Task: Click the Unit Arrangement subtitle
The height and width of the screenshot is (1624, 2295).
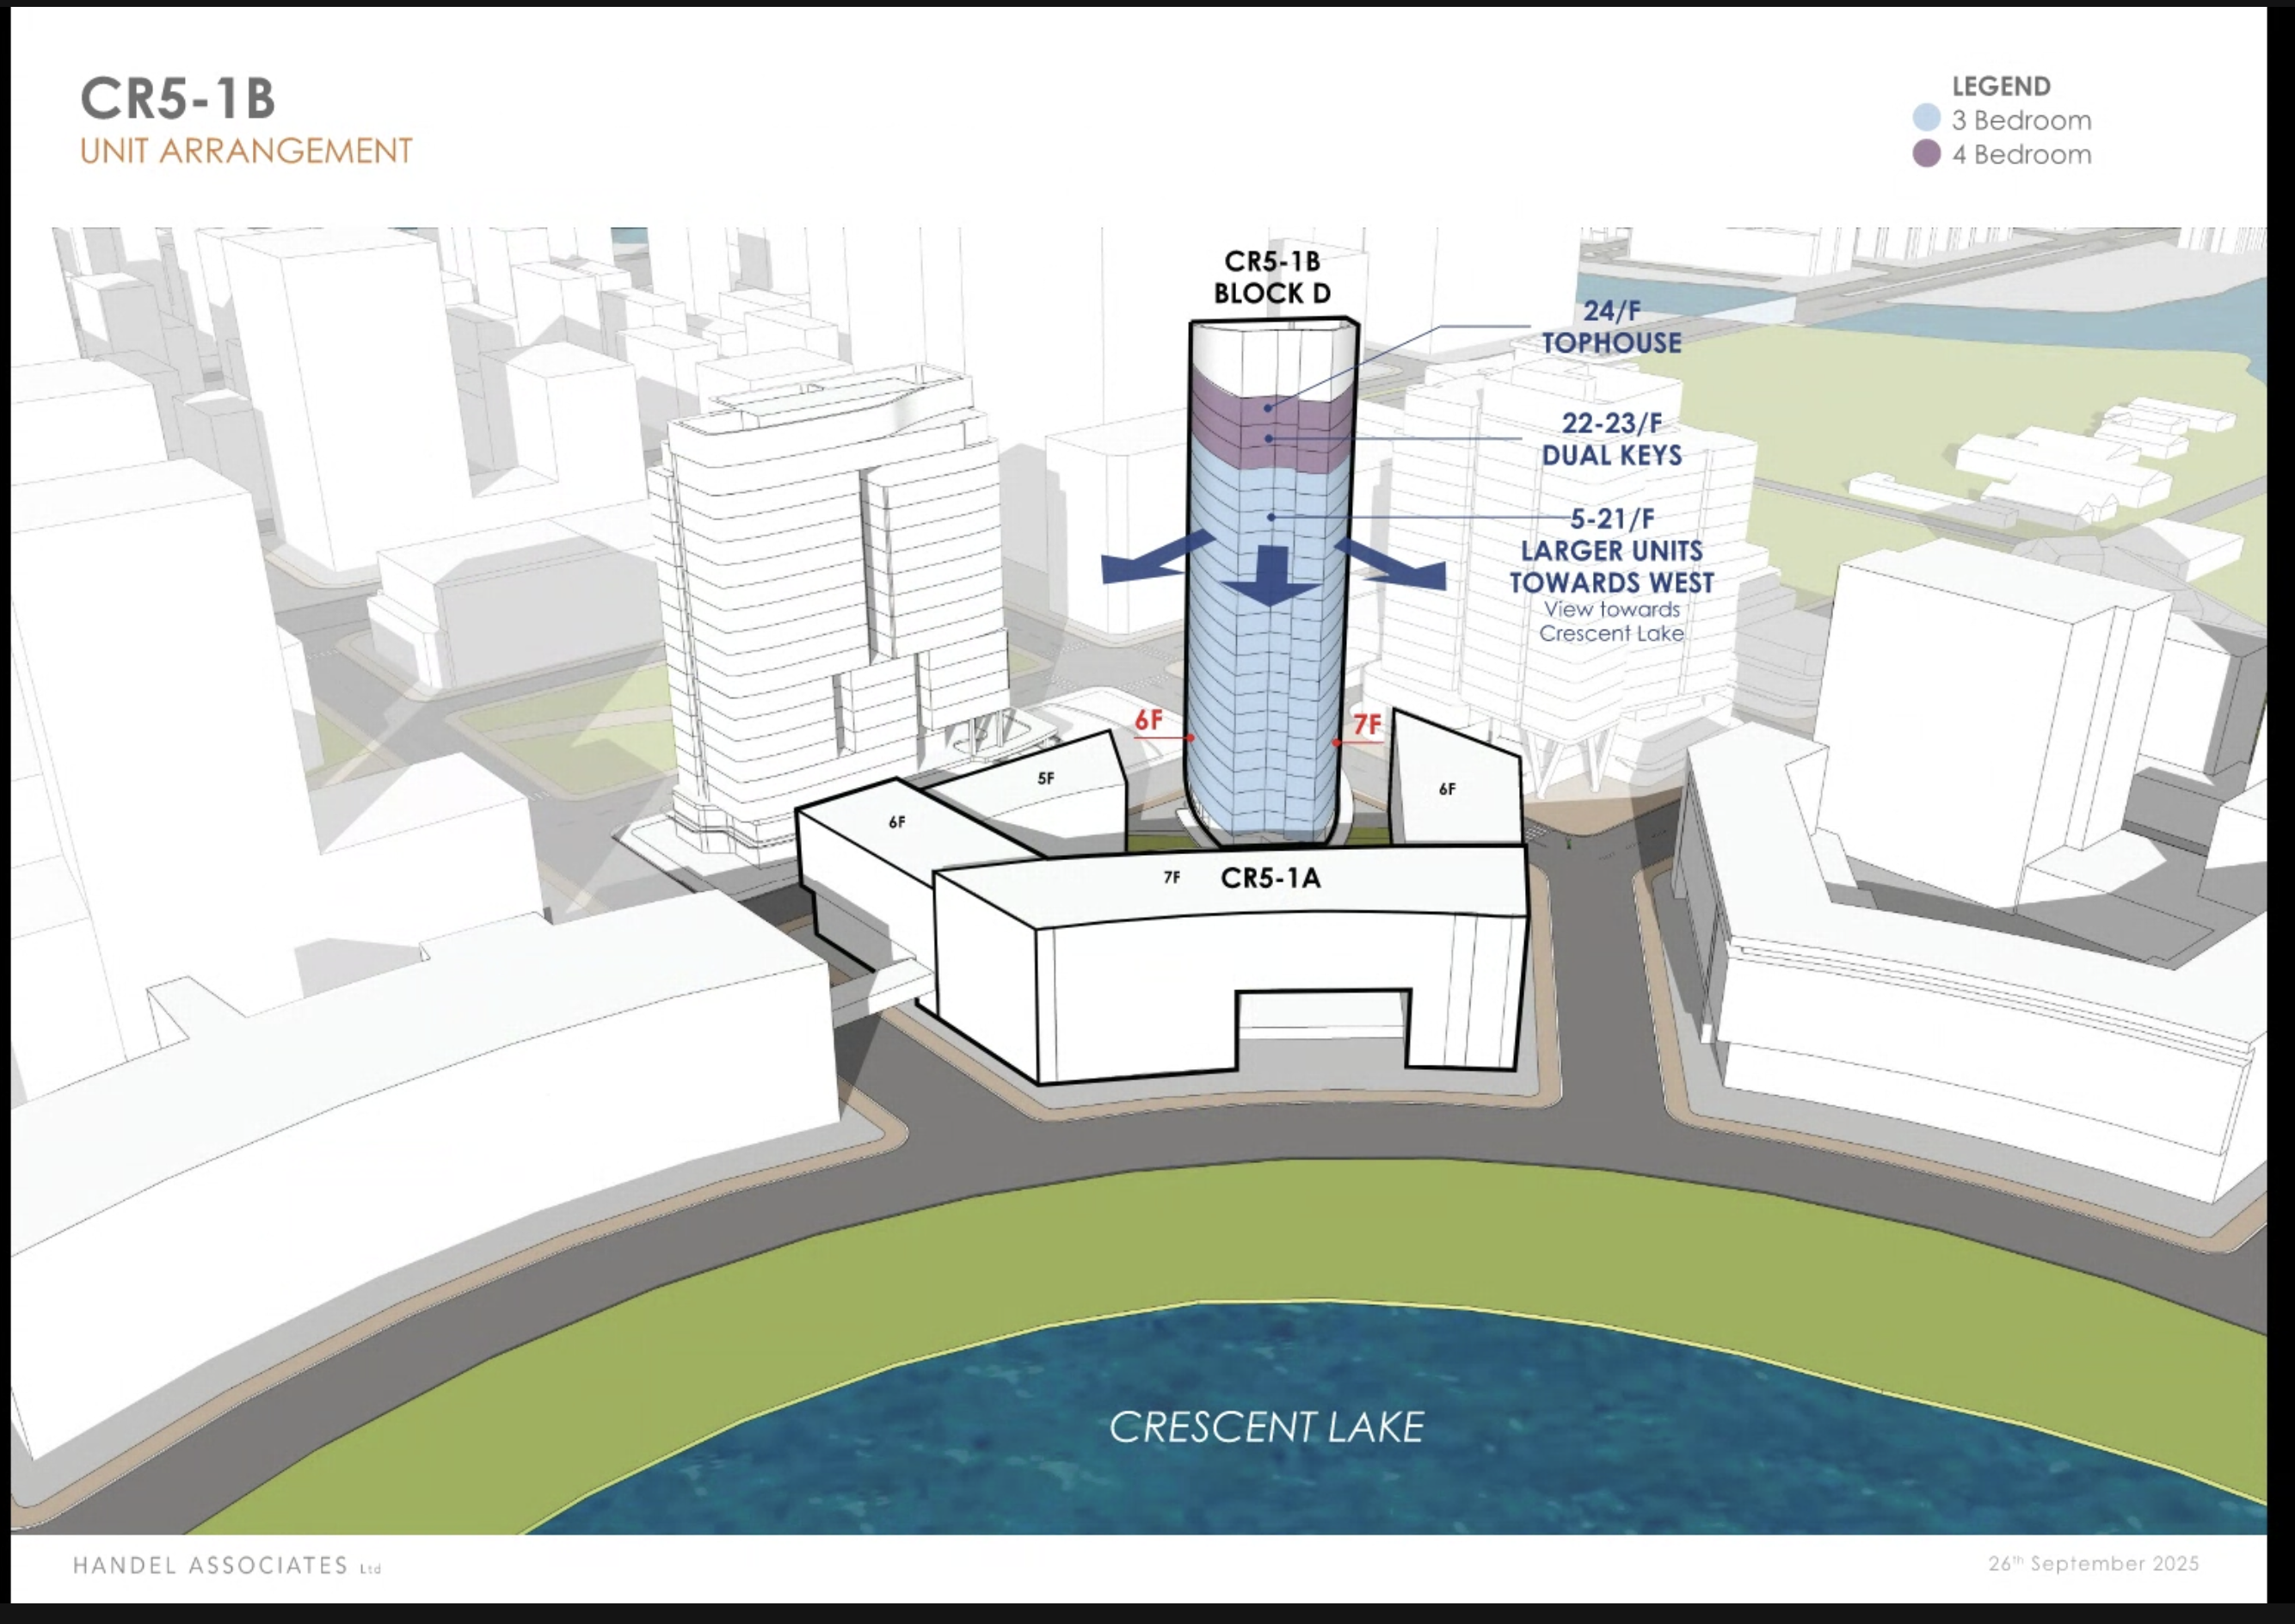Action: pyautogui.click(x=246, y=151)
